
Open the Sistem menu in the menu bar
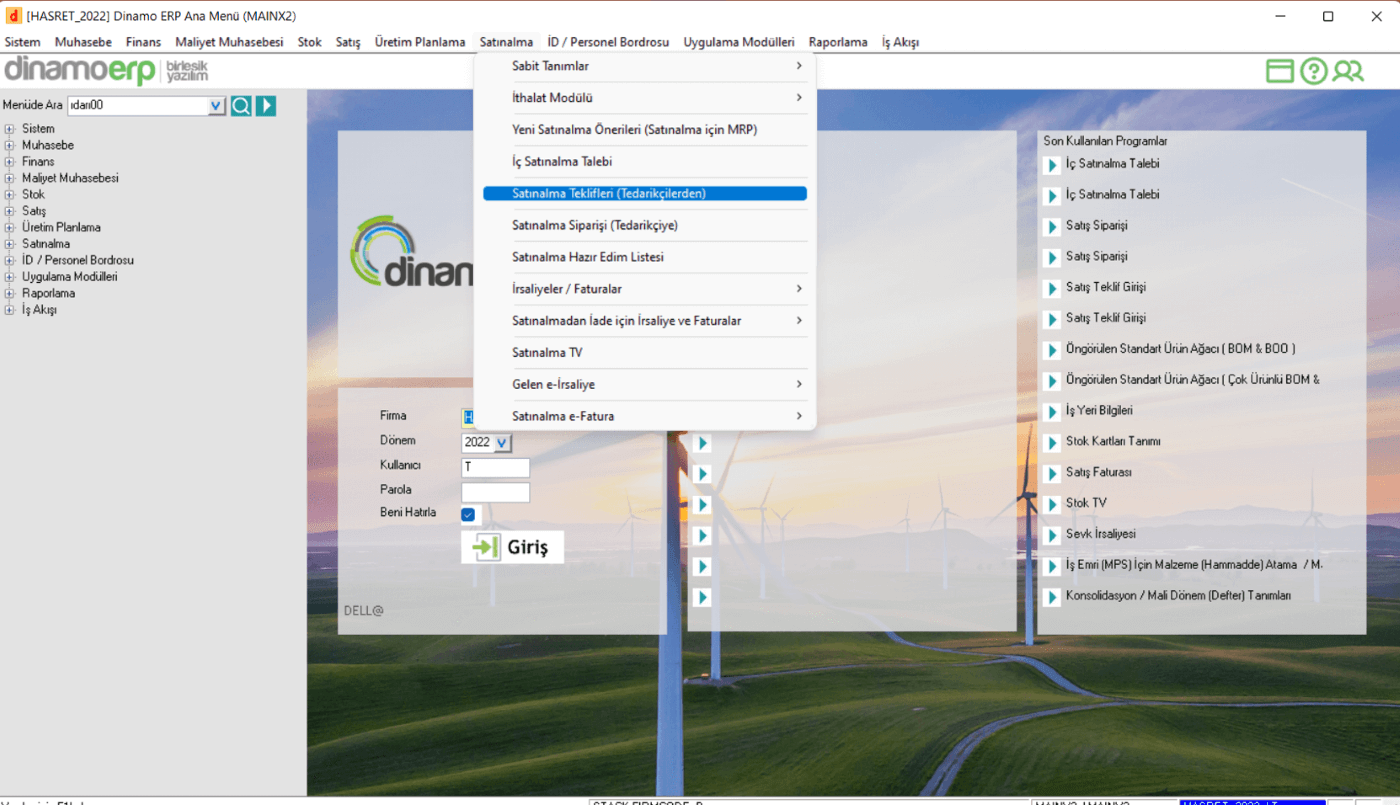tap(23, 42)
